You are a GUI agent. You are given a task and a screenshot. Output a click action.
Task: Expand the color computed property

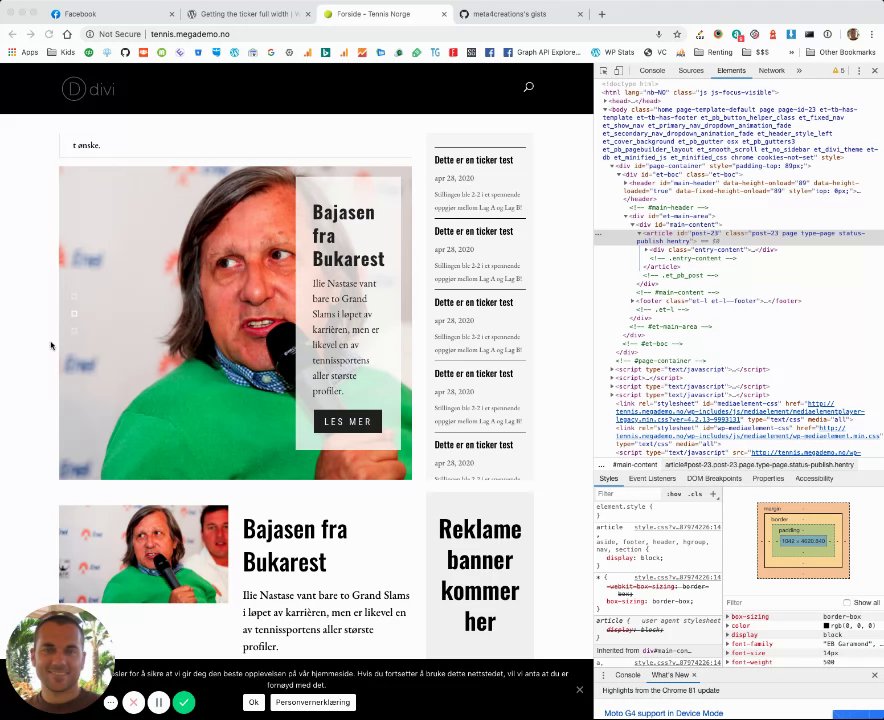728,625
